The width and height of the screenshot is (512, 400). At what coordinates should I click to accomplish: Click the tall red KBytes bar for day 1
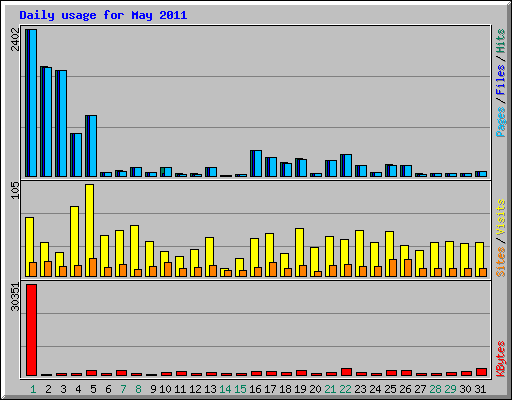(x=32, y=330)
